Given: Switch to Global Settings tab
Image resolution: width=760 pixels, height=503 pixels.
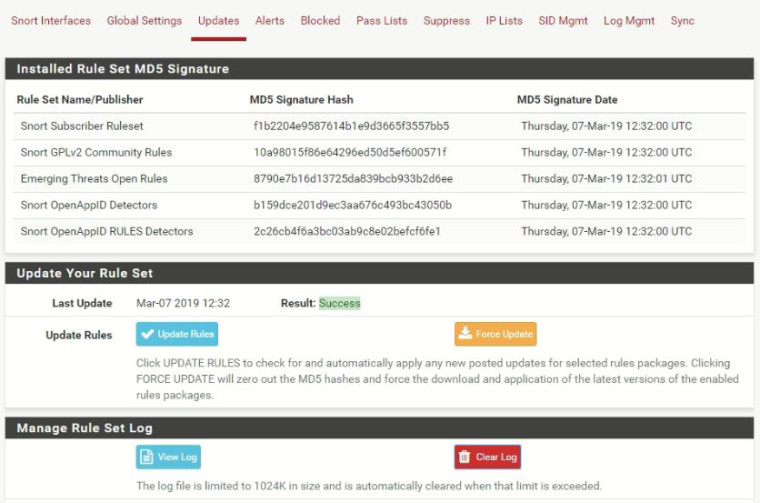Looking at the screenshot, I should pos(144,21).
